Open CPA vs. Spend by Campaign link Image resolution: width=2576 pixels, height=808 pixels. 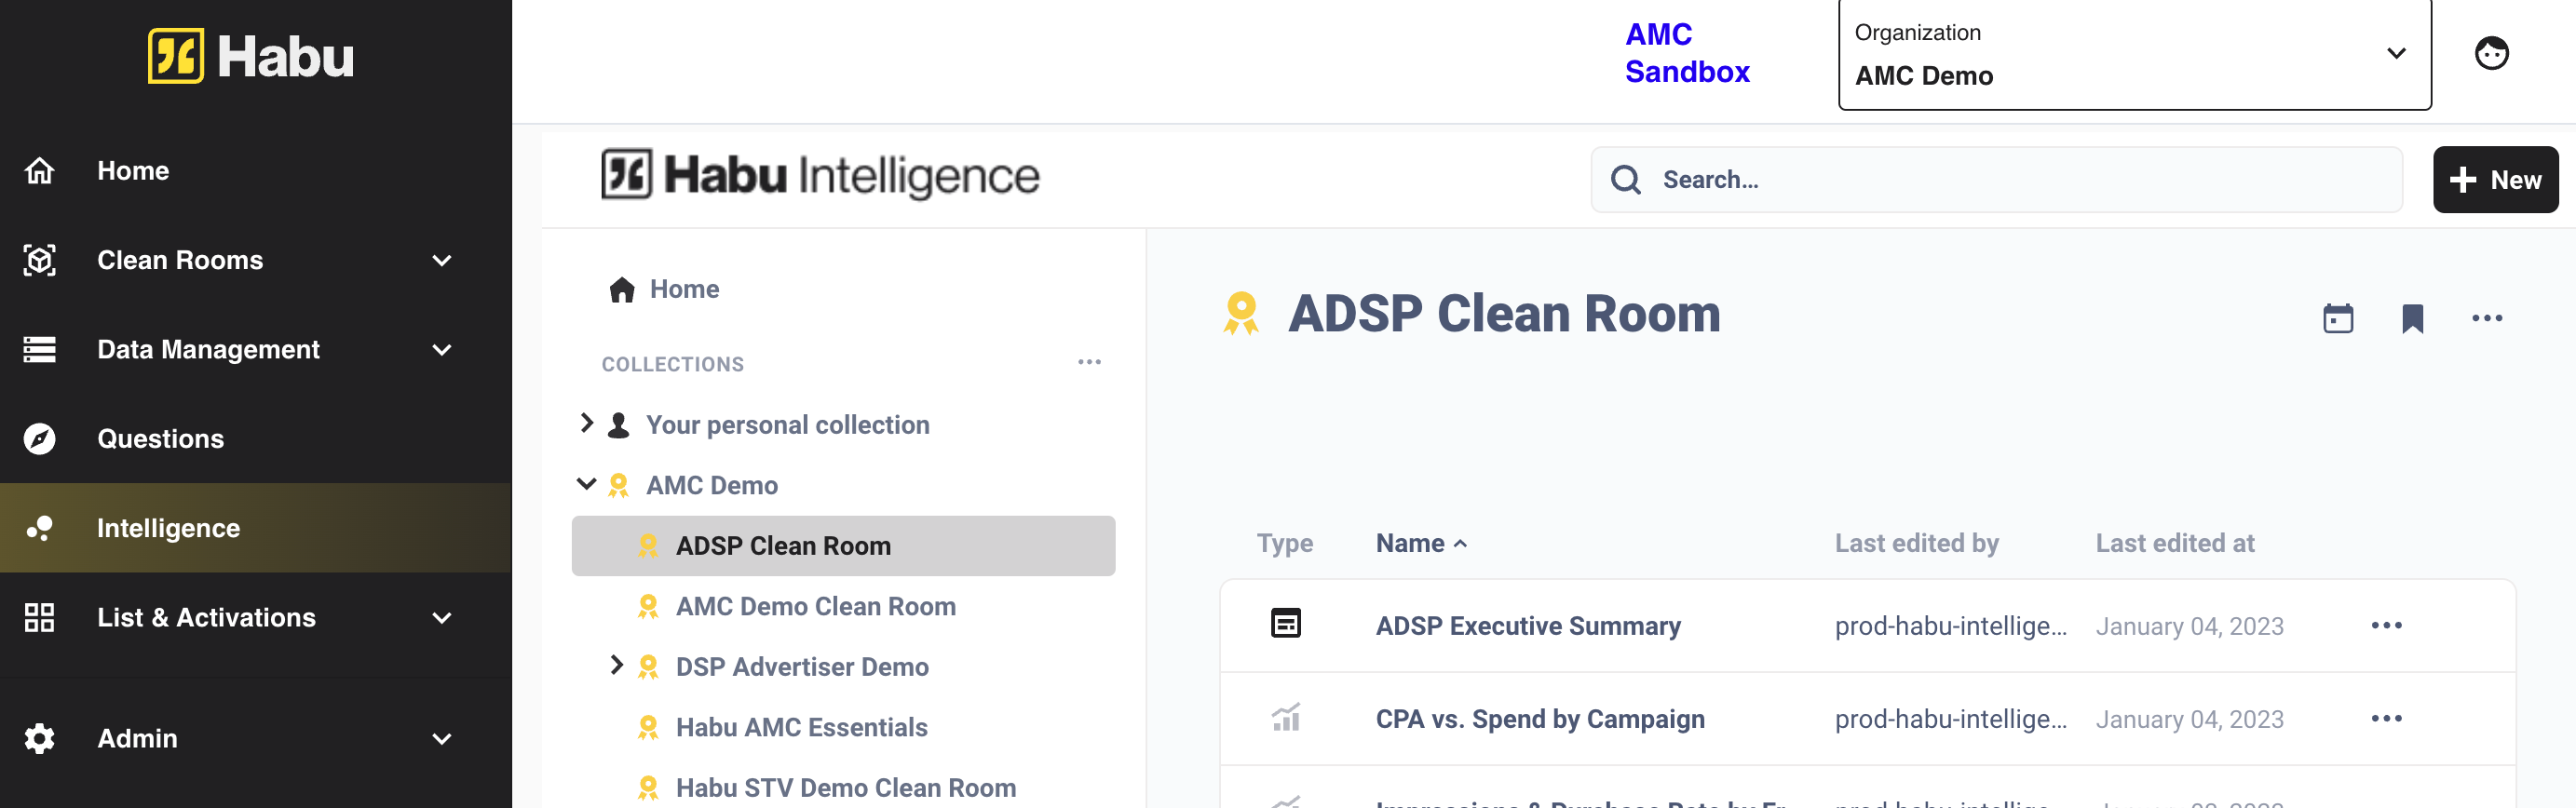point(1539,719)
